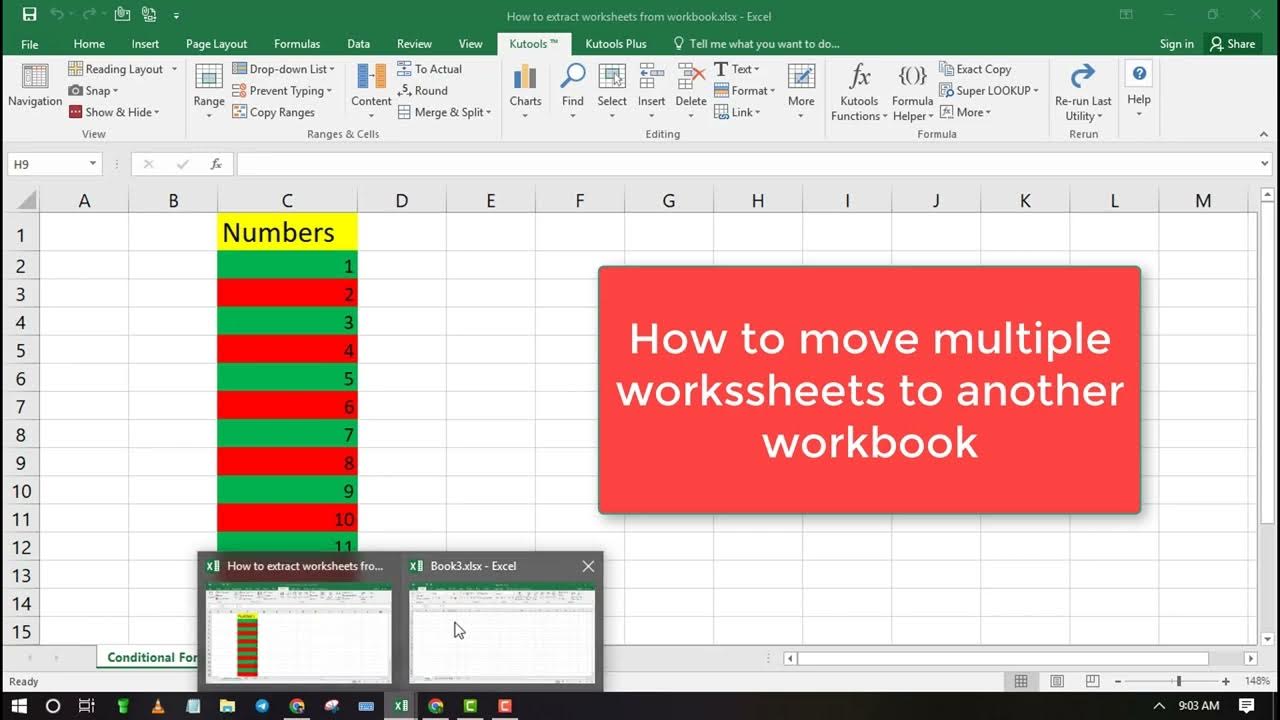
Task: Collapse the formula bar dropdown arrow
Action: (1262, 163)
